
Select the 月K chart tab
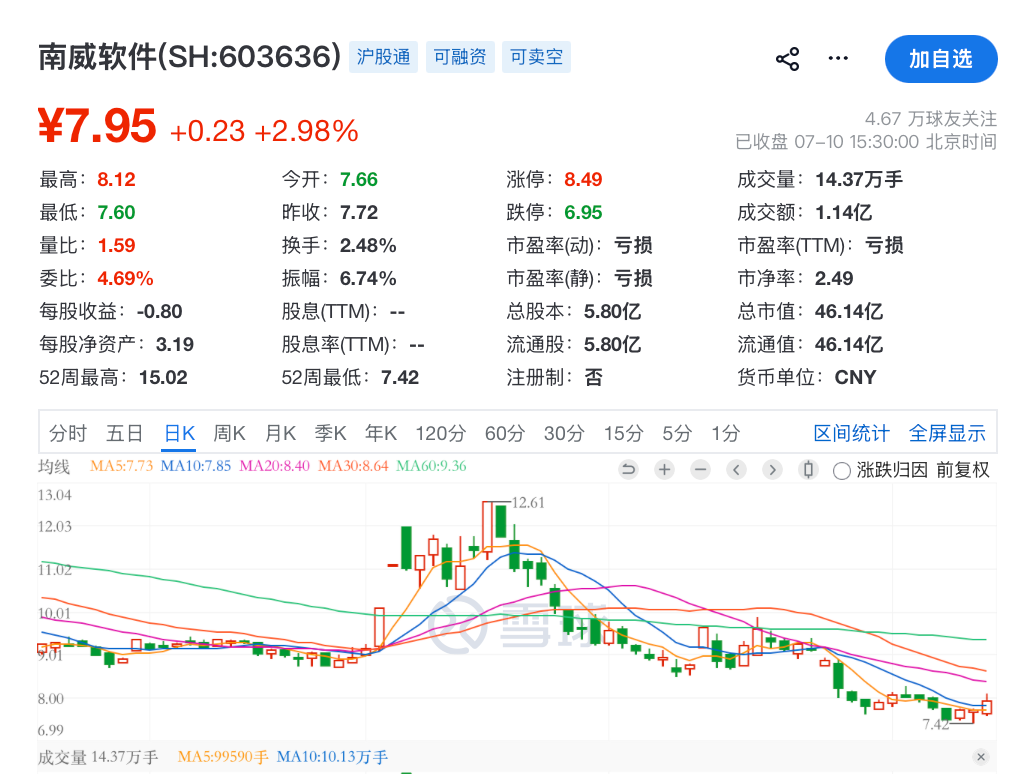280,433
